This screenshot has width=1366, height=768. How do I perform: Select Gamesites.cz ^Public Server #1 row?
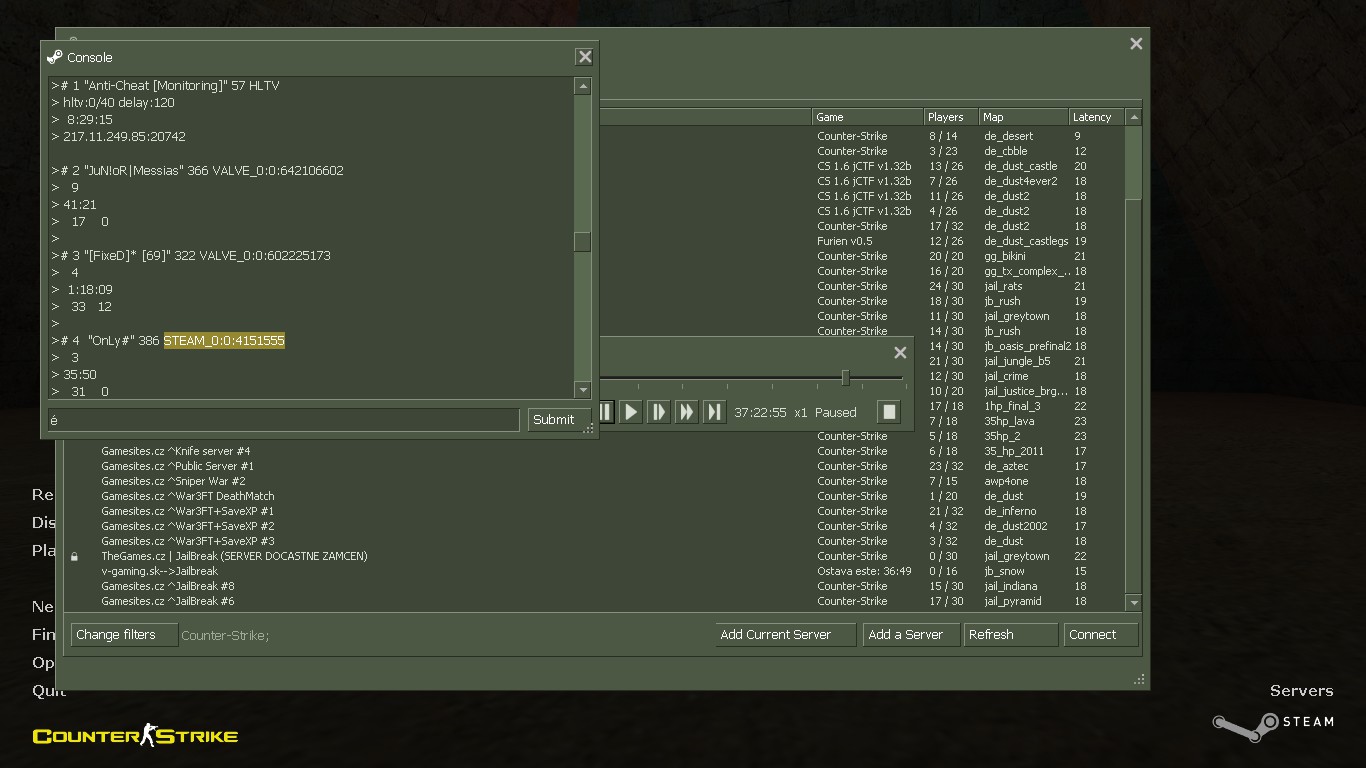pyautogui.click(x=596, y=466)
